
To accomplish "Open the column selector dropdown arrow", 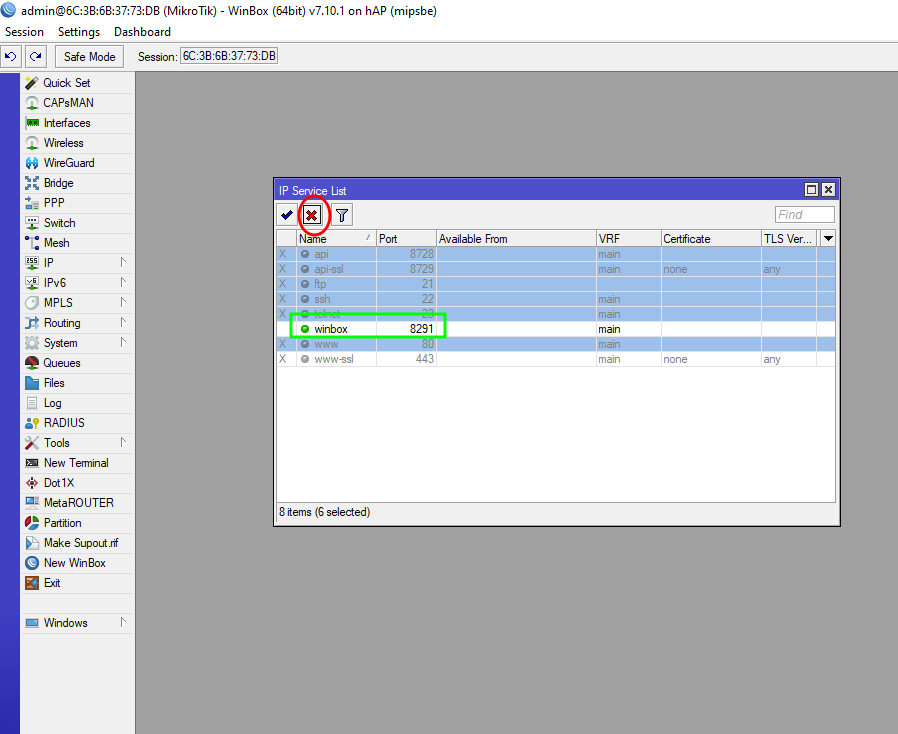I will (x=827, y=239).
